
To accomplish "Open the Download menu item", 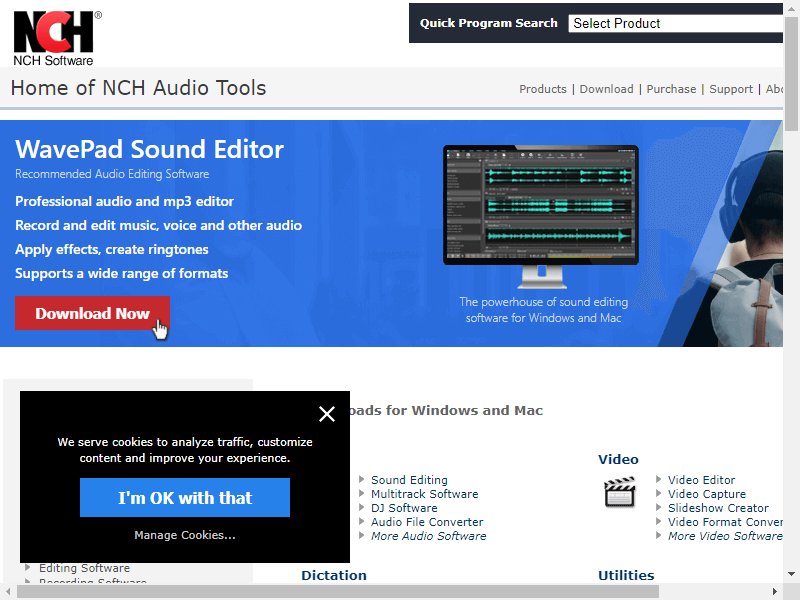I will [x=606, y=89].
